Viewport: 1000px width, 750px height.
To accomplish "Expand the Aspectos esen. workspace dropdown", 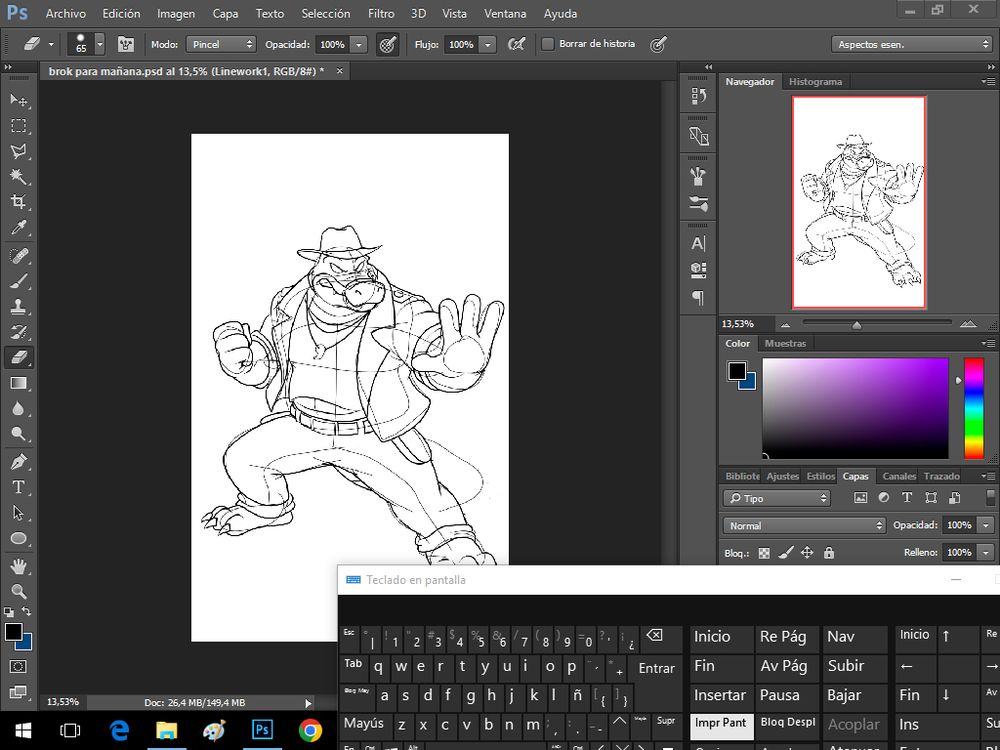I will tap(911, 44).
